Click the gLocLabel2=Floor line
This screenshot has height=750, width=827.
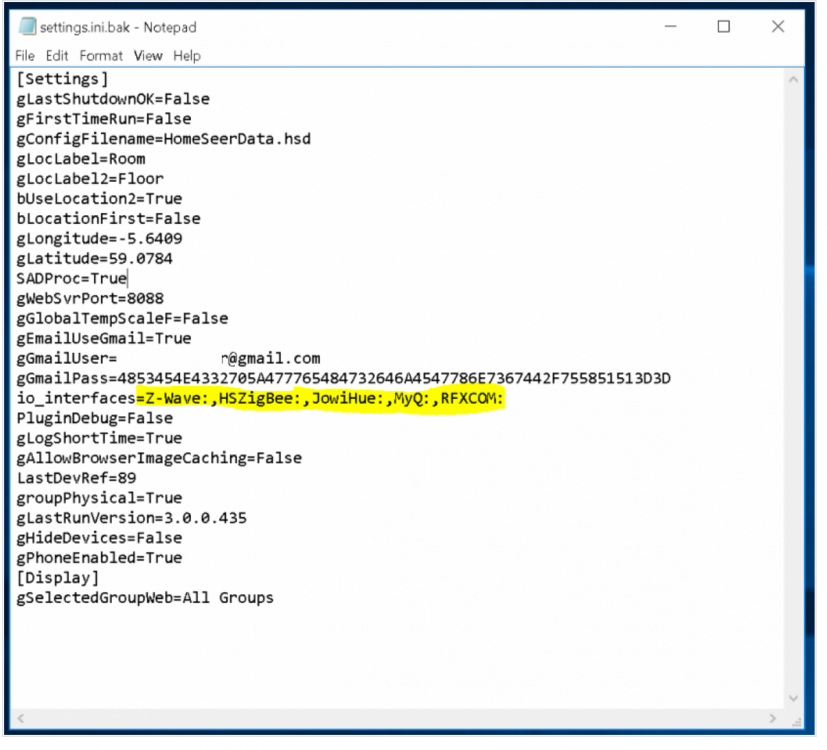90,179
